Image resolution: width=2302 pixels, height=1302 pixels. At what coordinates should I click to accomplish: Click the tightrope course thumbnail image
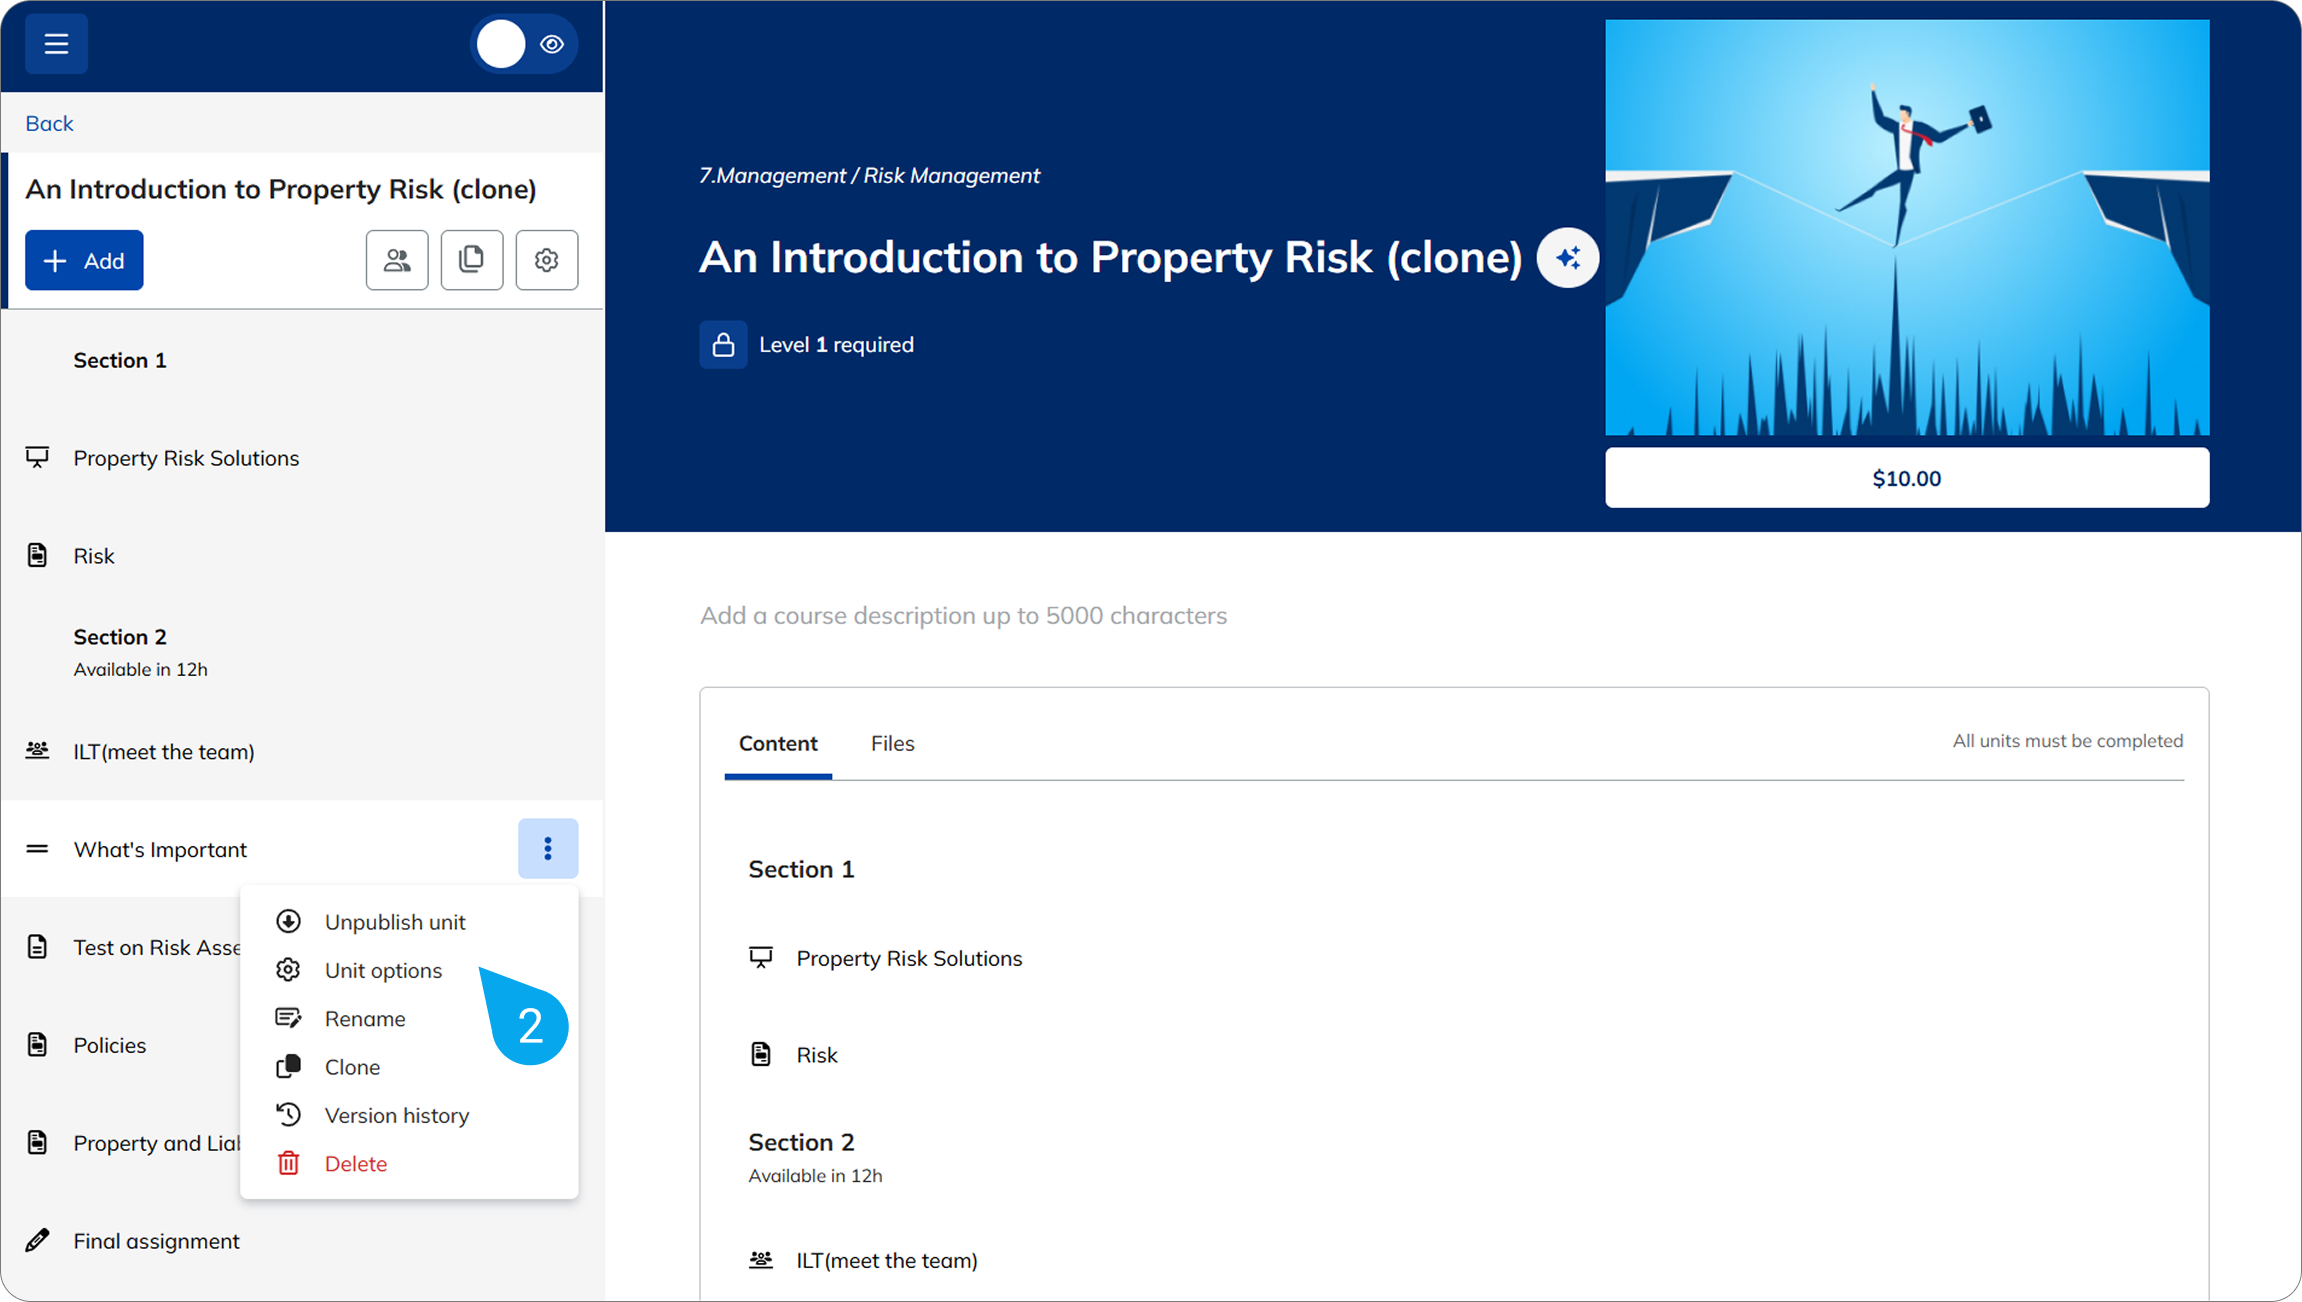click(1906, 228)
